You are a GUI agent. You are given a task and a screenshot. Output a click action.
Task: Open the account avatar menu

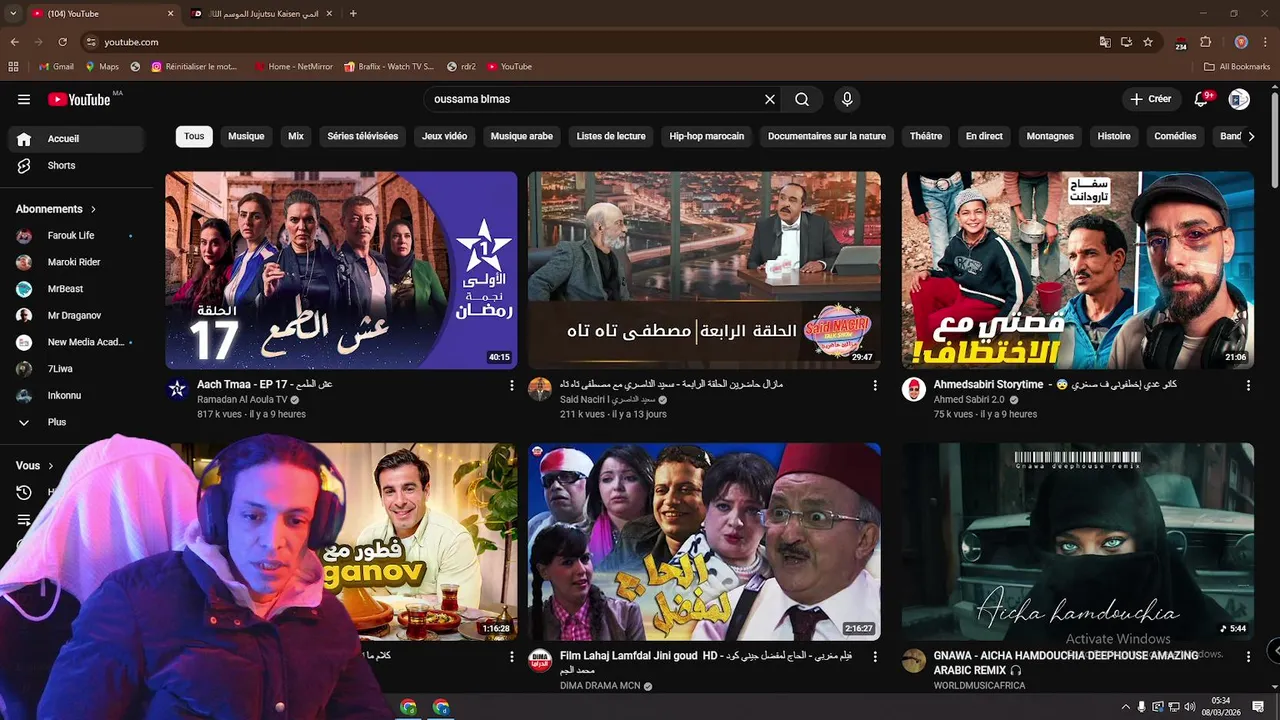point(1239,99)
